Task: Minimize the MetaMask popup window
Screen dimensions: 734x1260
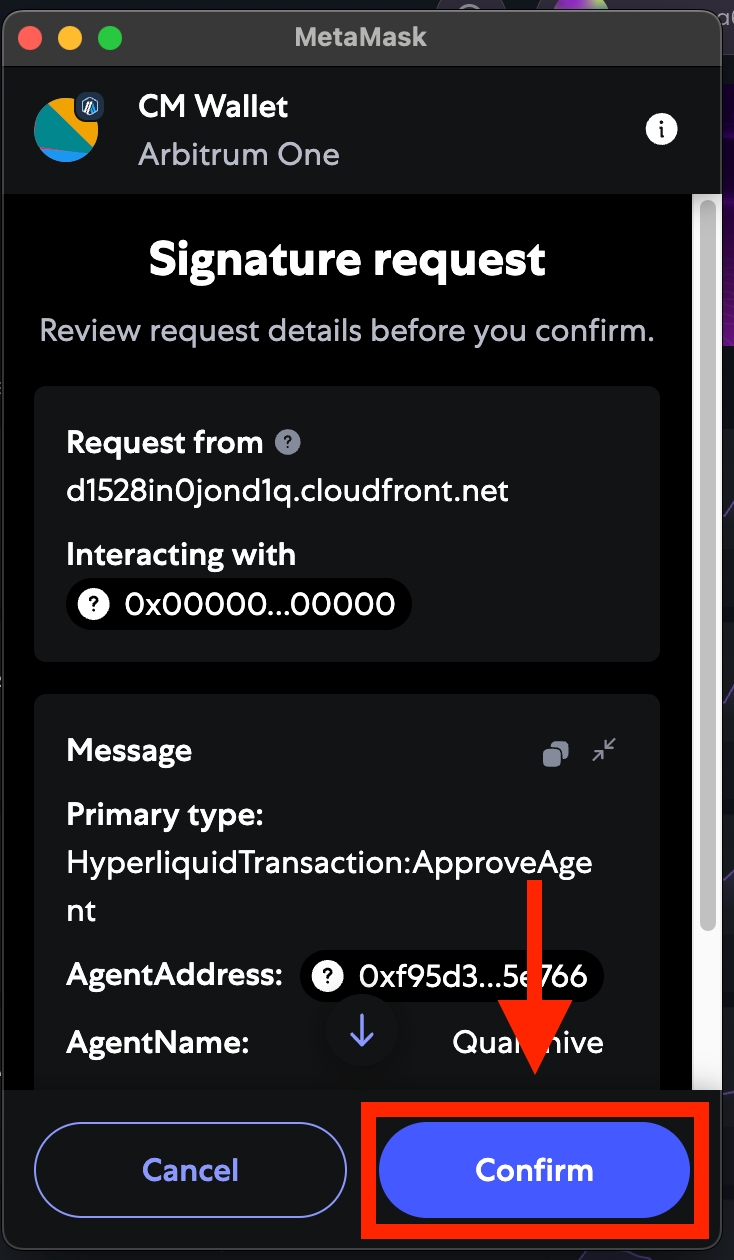Action: pyautogui.click(x=70, y=38)
